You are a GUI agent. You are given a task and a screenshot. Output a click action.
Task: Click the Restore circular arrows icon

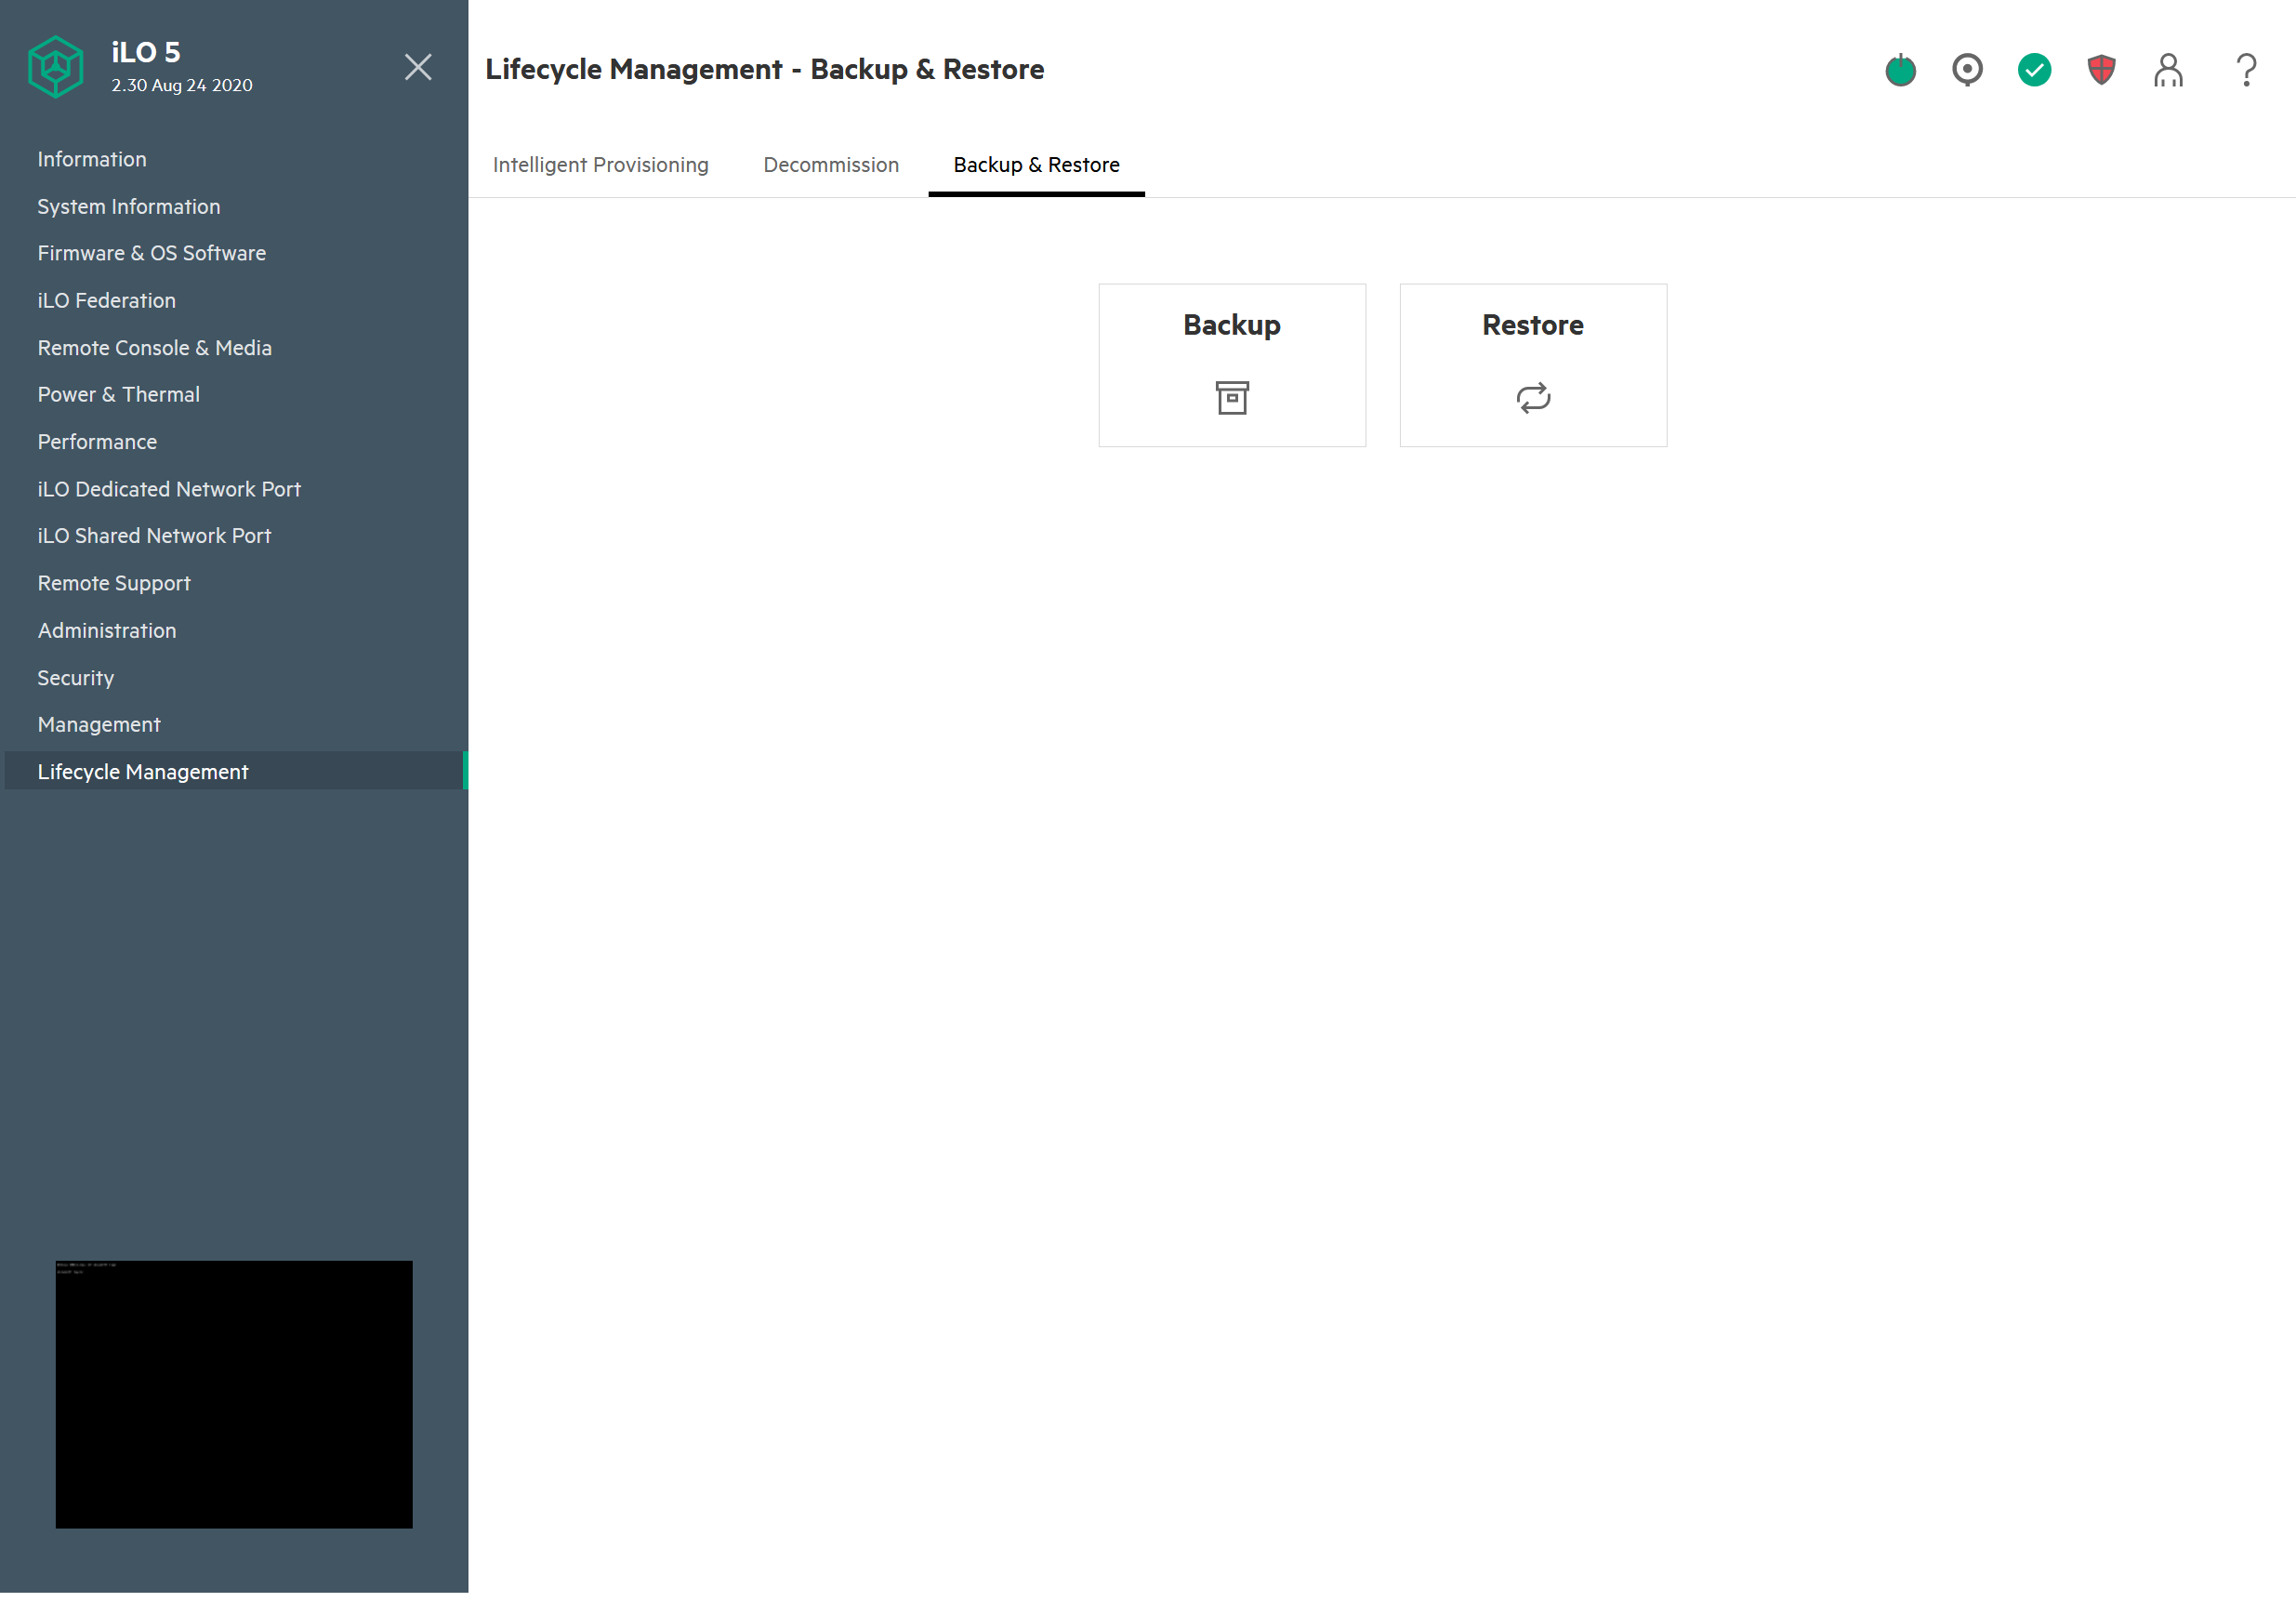pos(1533,398)
